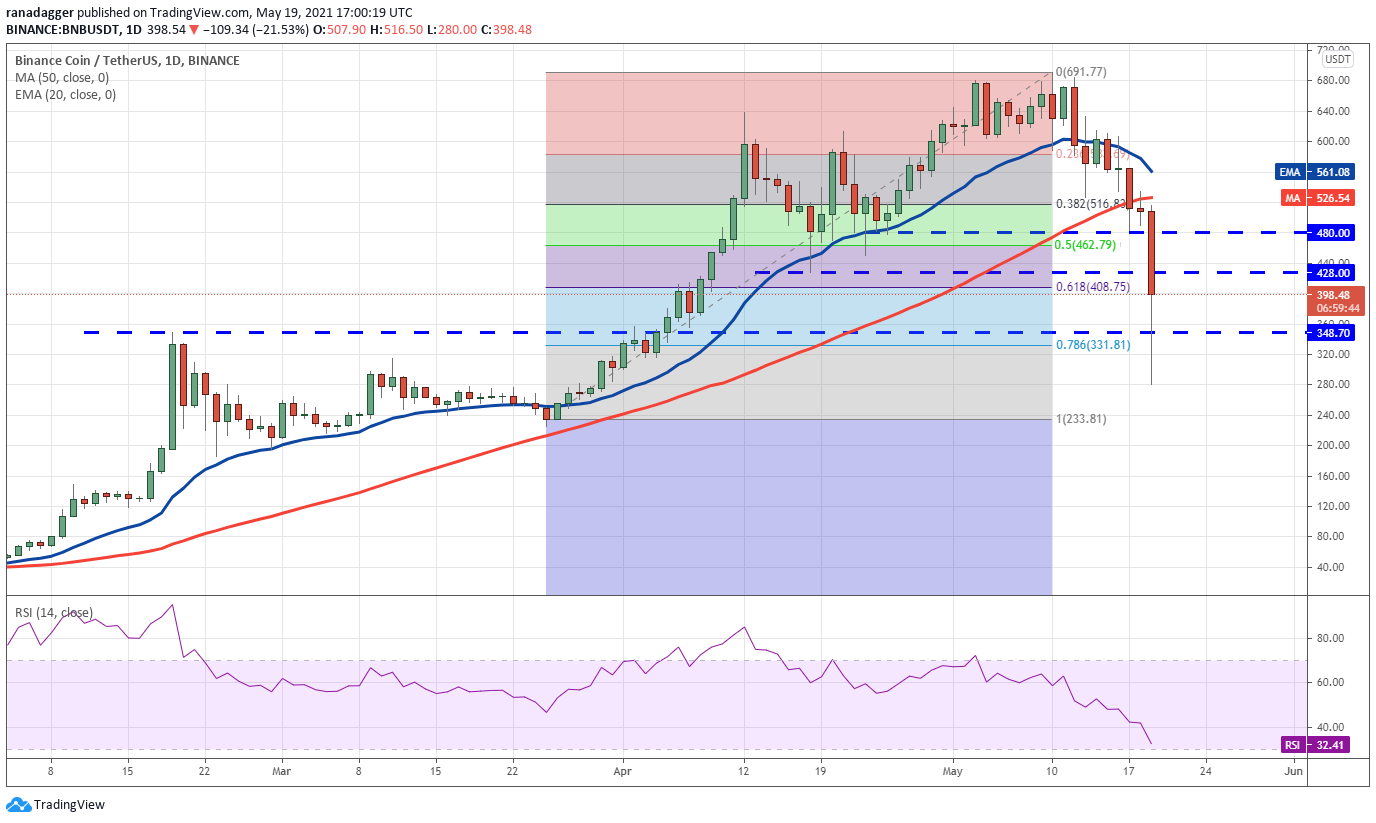Click the USDT currency label on price axis
This screenshot has width=1376, height=823.
pyautogui.click(x=1336, y=60)
